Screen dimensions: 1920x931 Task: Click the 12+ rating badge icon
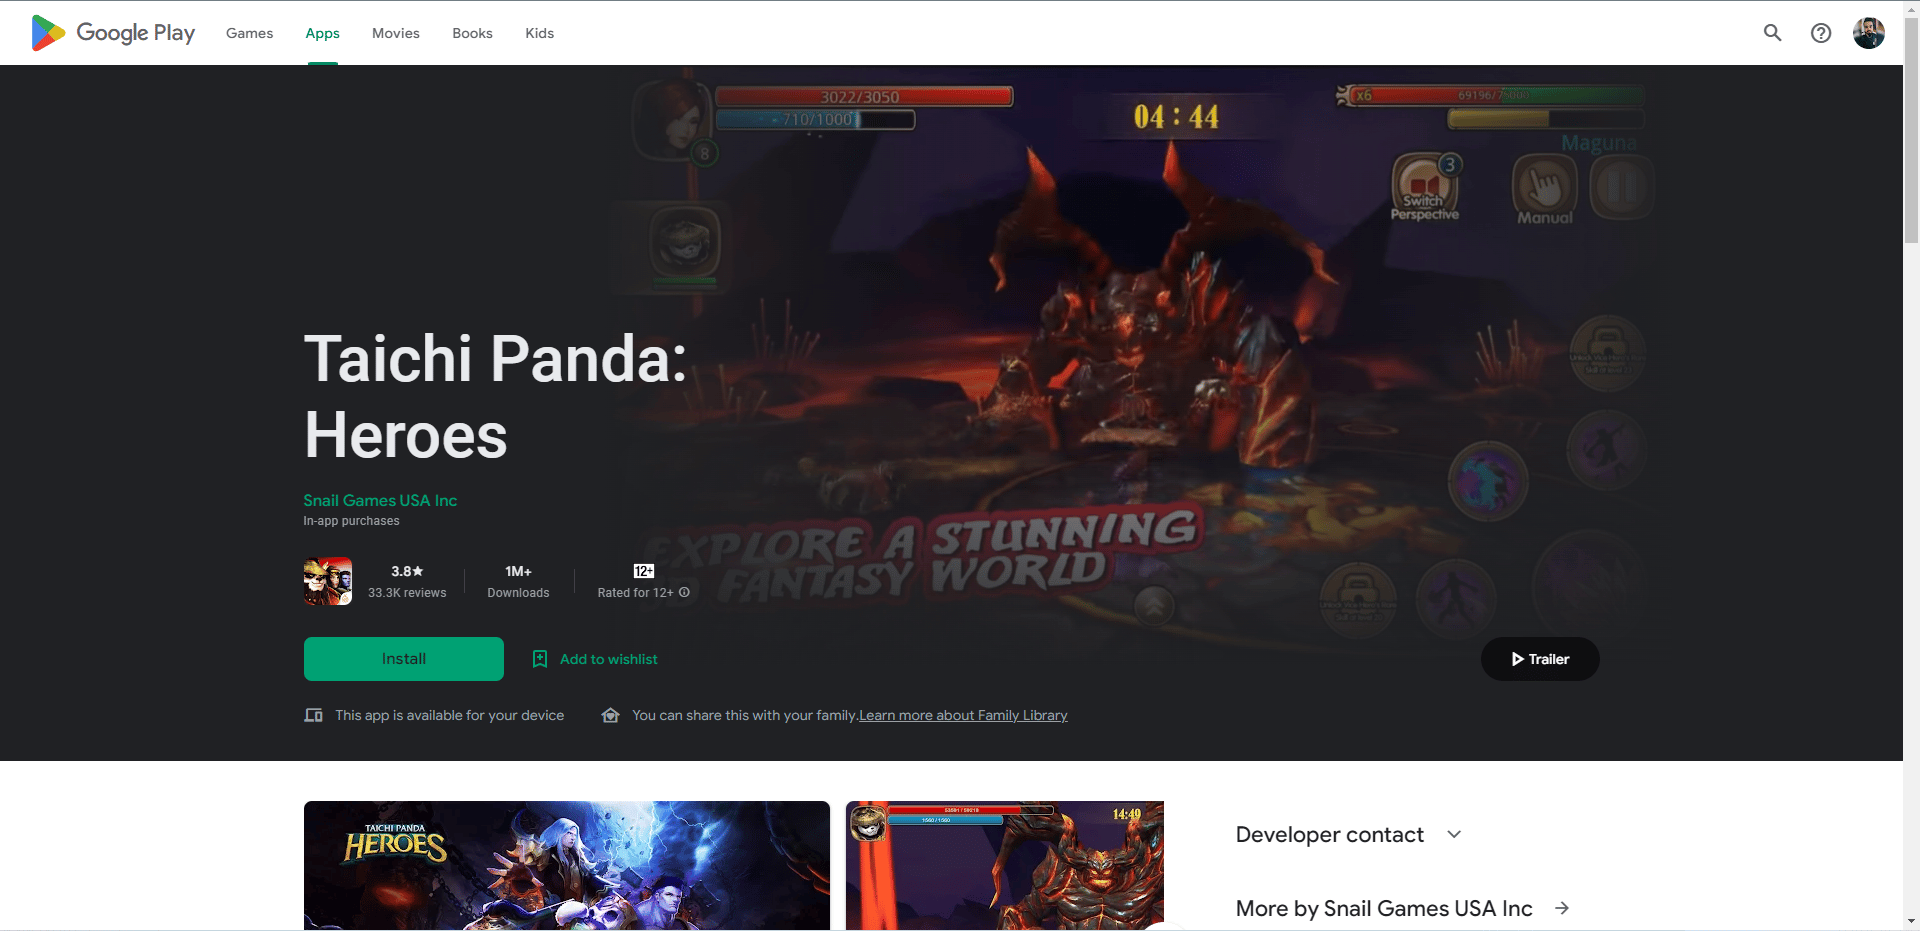tap(644, 571)
